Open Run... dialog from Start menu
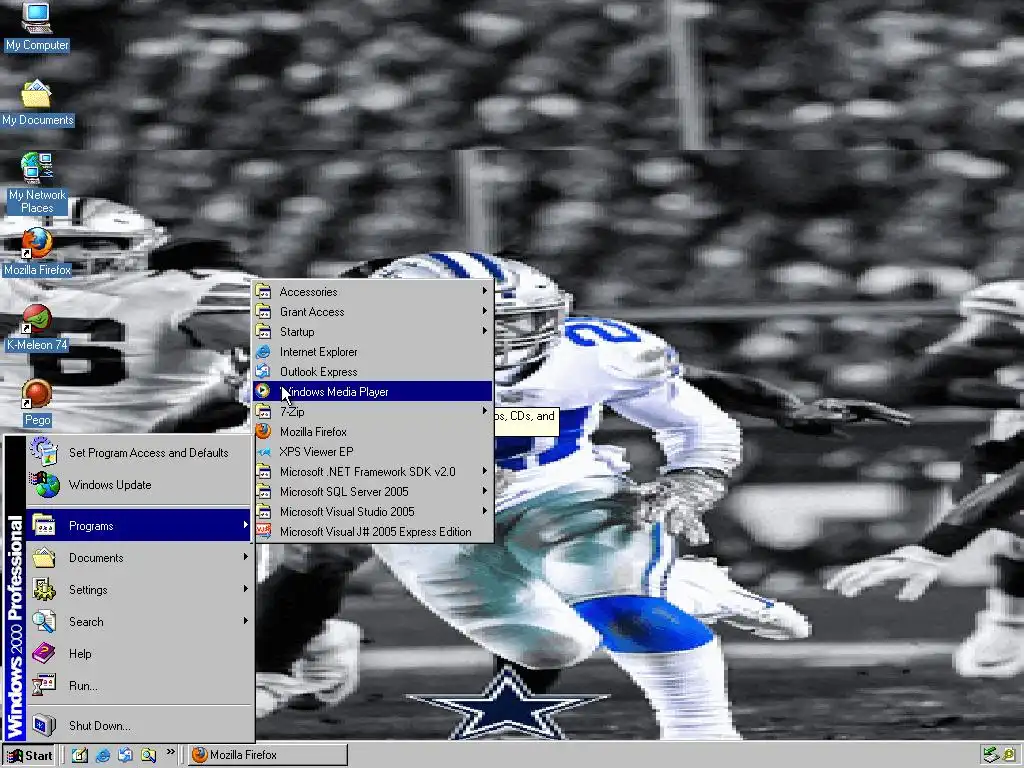This screenshot has width=1024, height=768. [x=139, y=686]
